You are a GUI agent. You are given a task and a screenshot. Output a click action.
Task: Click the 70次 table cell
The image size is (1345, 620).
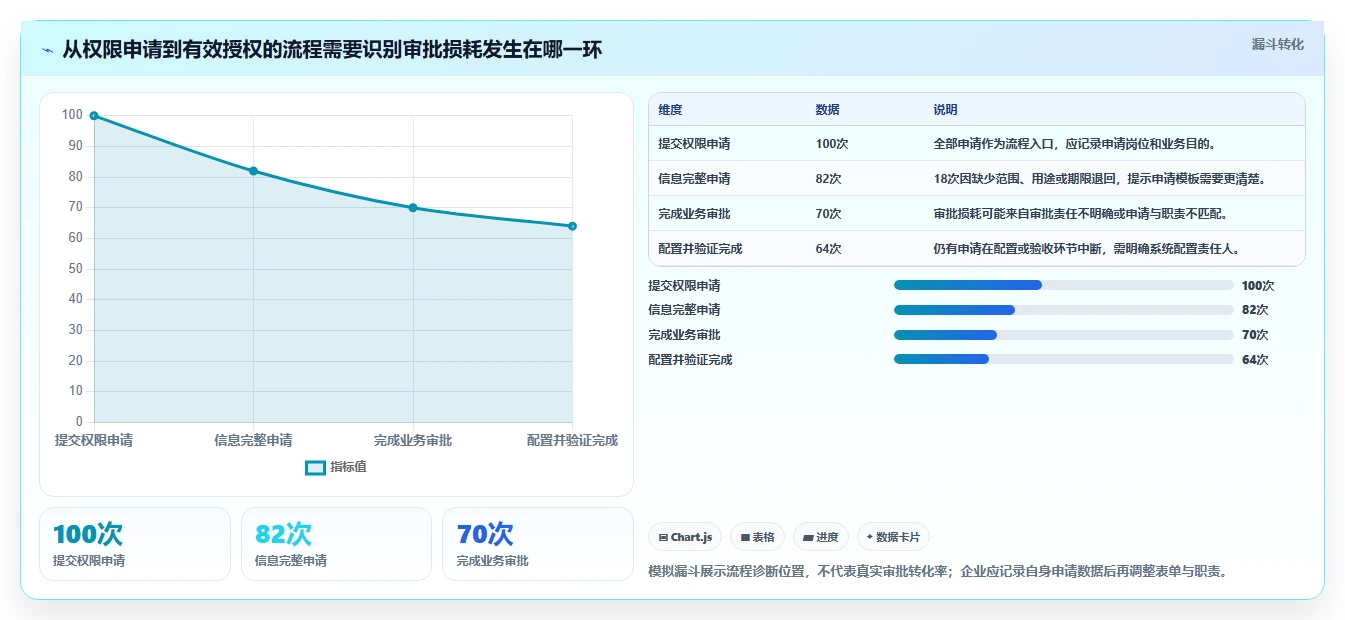pos(828,214)
